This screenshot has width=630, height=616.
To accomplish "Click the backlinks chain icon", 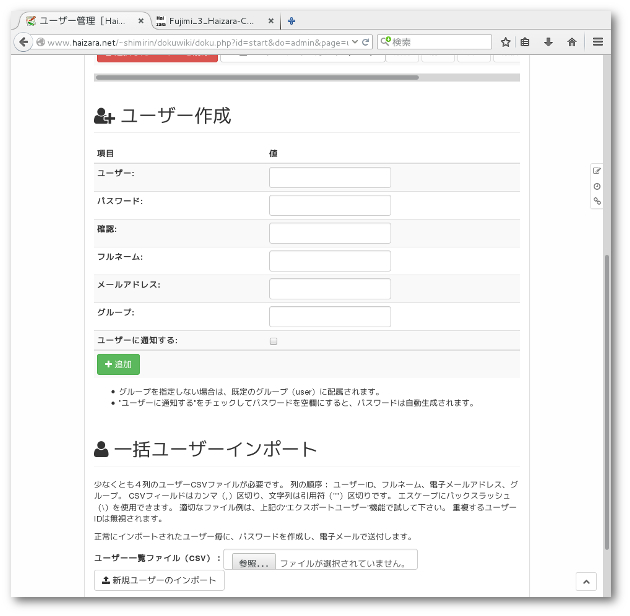I will tap(597, 201).
